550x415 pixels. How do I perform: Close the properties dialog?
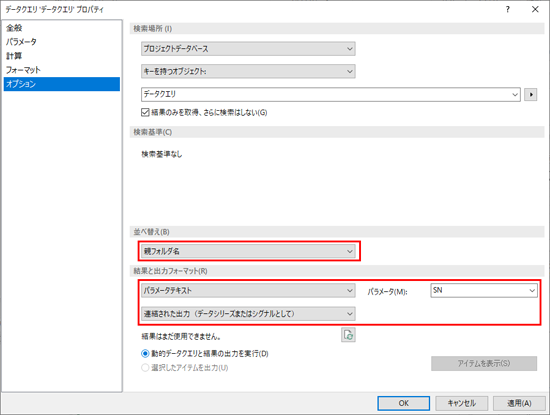(x=535, y=9)
